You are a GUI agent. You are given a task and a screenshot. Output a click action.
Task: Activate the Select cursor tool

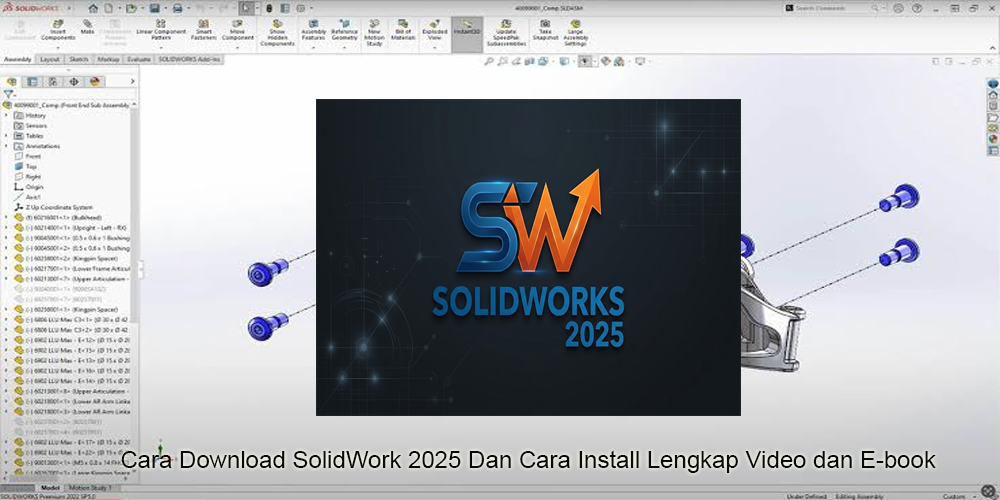(x=246, y=8)
